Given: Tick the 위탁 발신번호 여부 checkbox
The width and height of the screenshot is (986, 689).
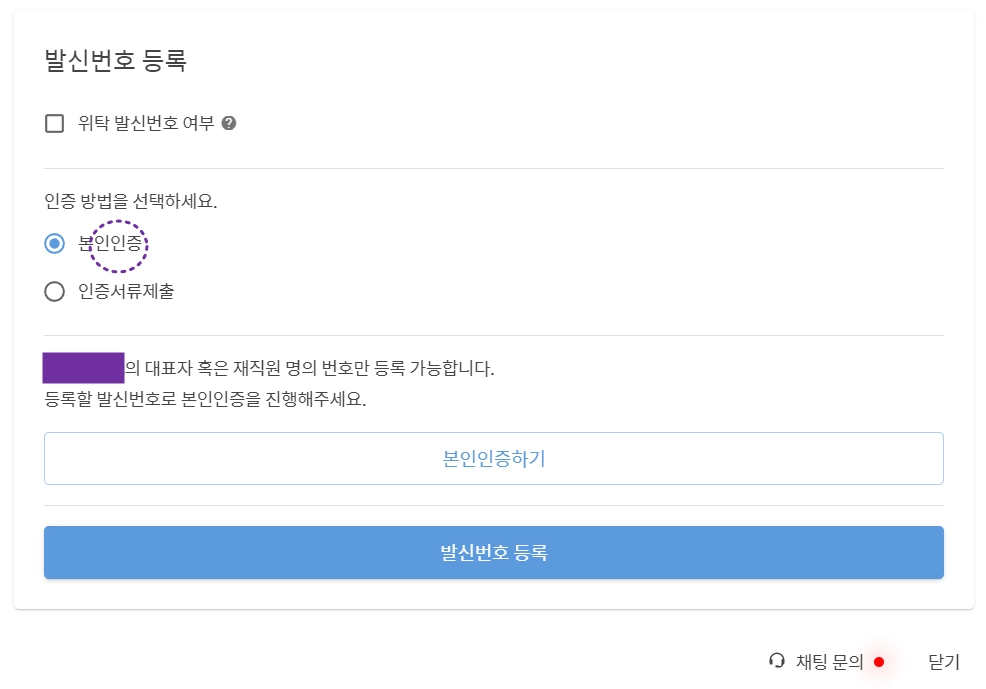Looking at the screenshot, I should coord(55,123).
